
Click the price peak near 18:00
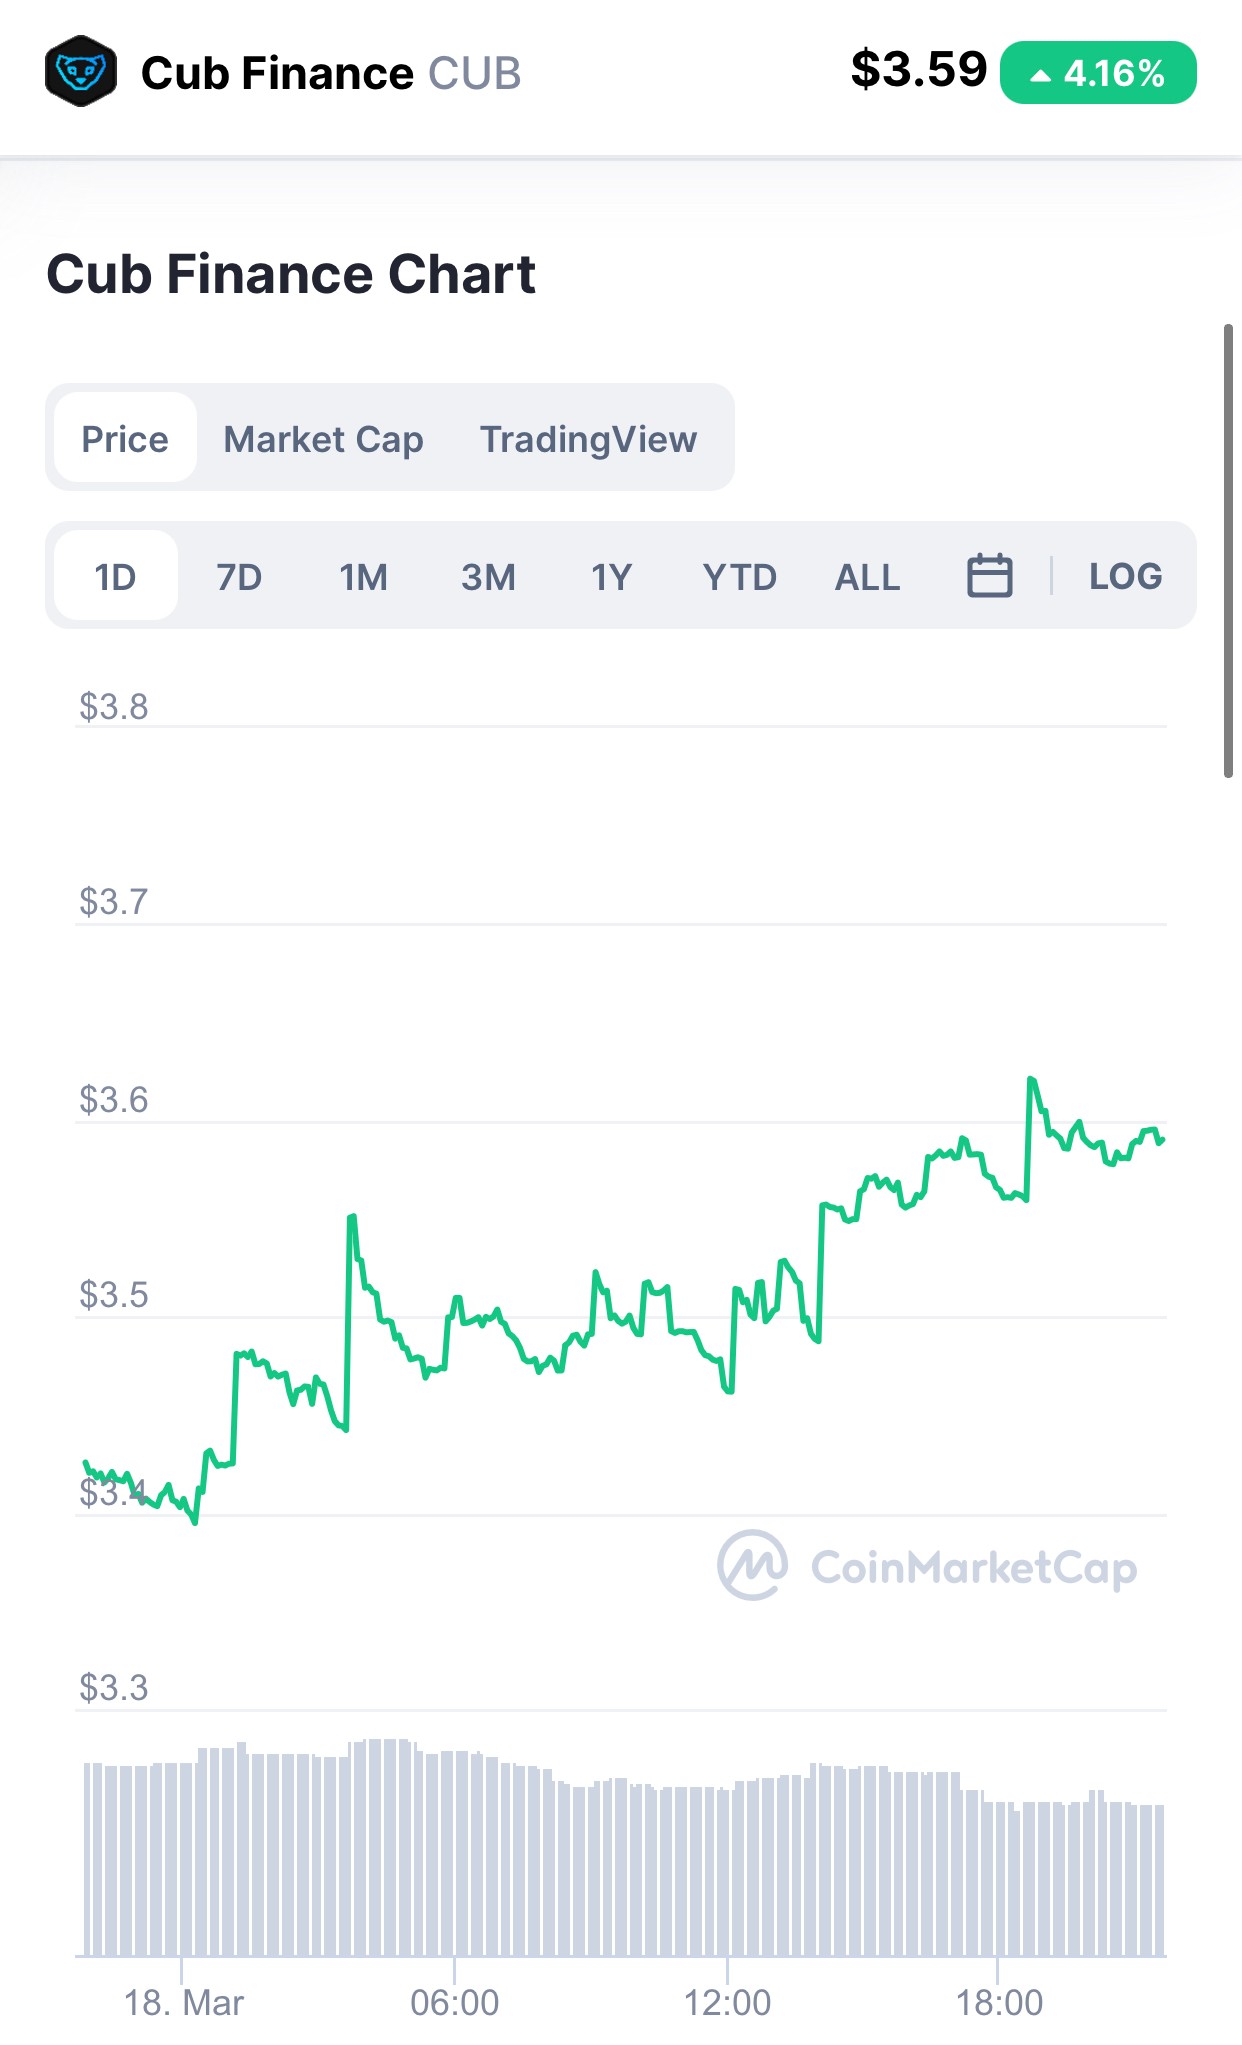(1030, 1080)
